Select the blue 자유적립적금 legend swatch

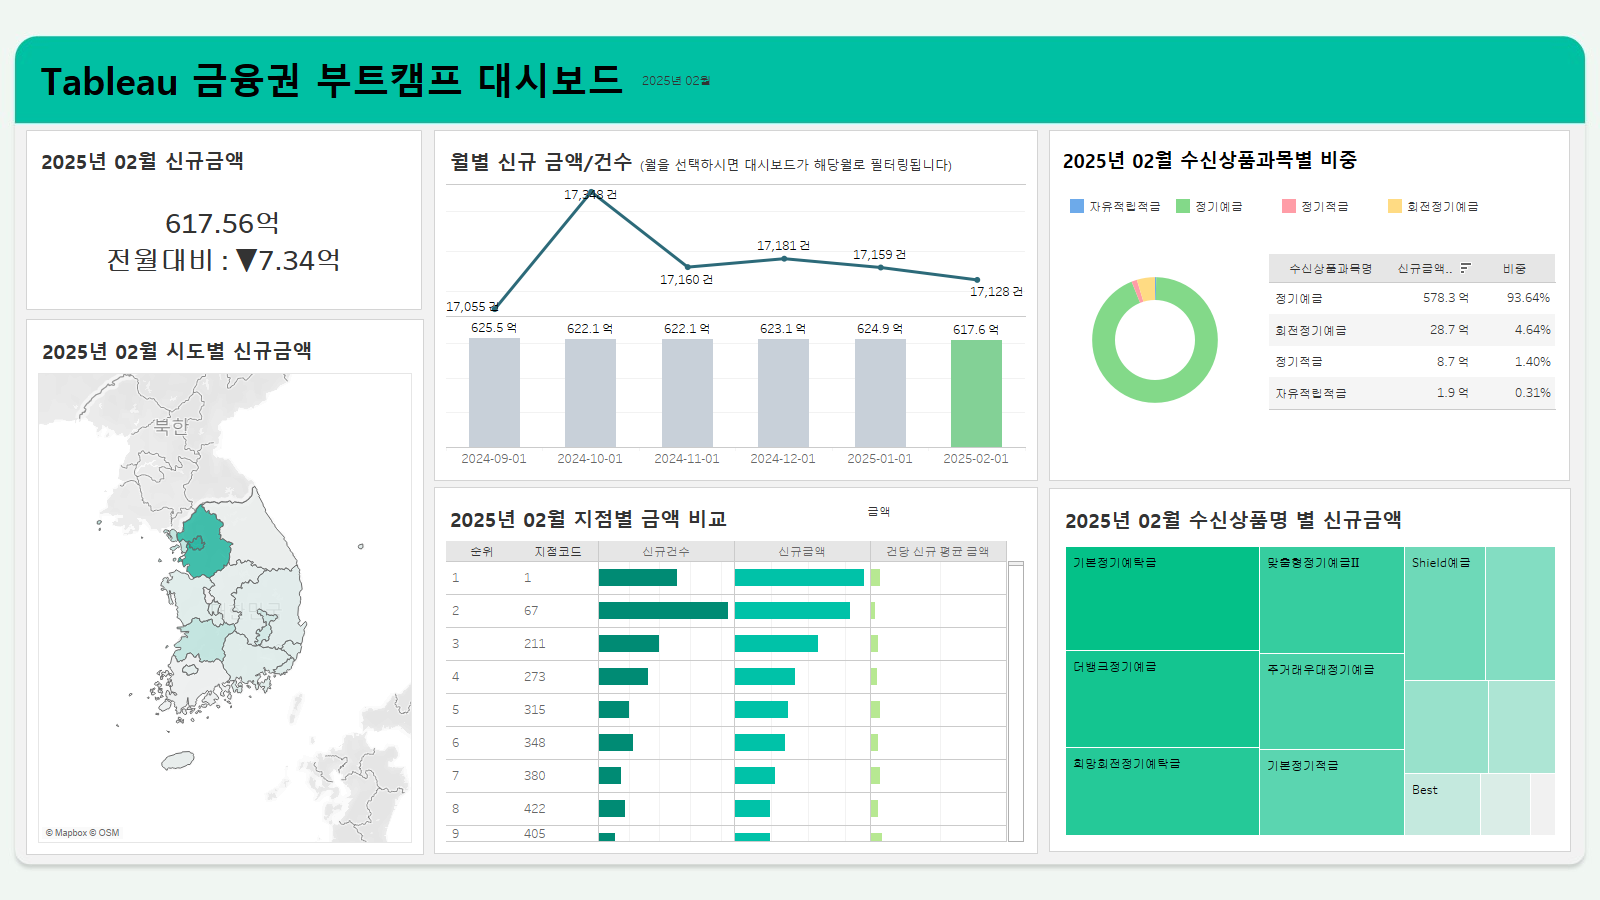click(x=1077, y=206)
